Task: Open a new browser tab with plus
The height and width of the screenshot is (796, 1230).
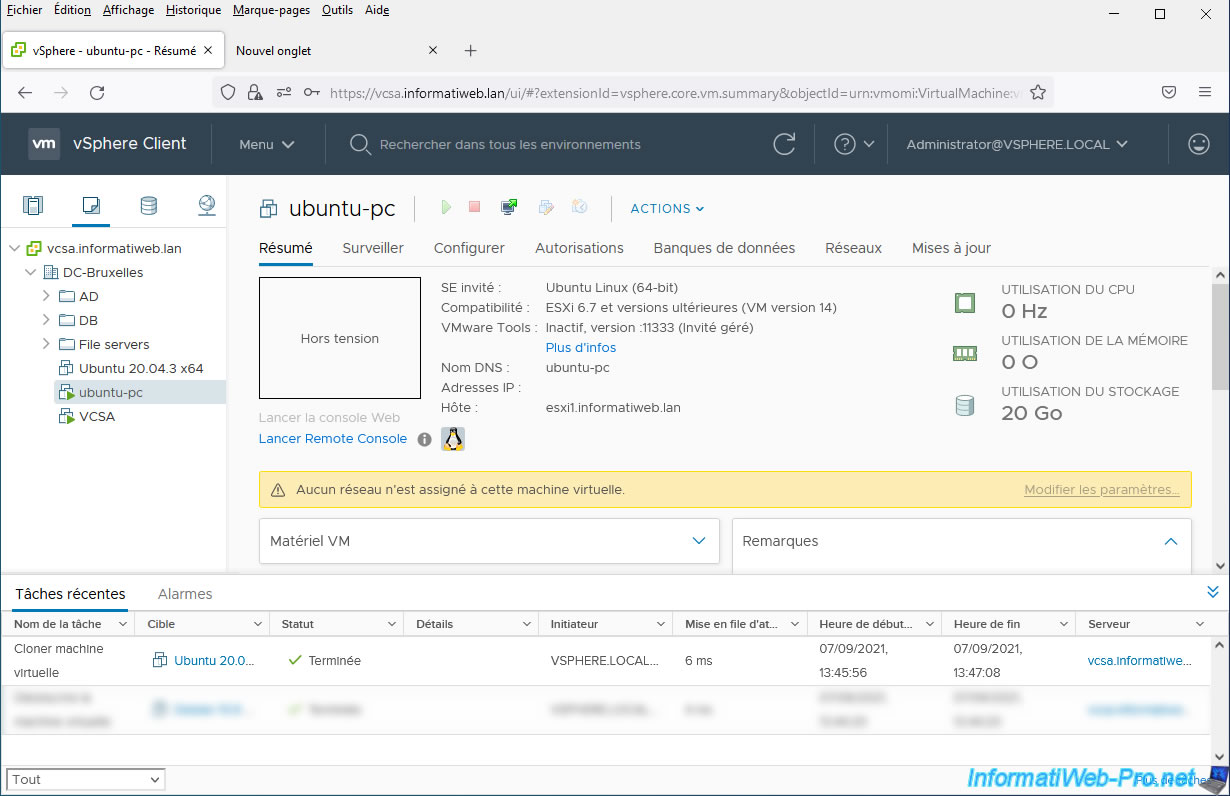Action: click(471, 51)
